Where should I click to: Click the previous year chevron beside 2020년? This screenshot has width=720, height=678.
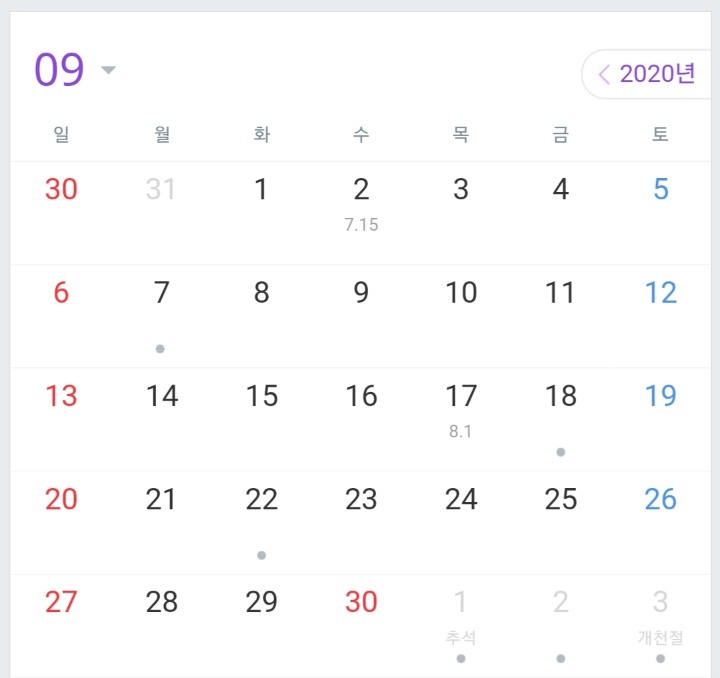[604, 75]
